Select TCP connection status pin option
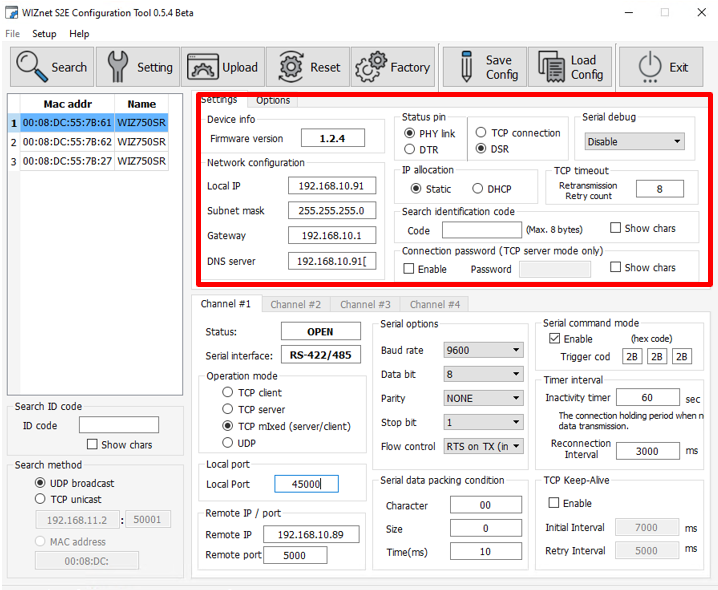The width and height of the screenshot is (718, 590). point(518,133)
